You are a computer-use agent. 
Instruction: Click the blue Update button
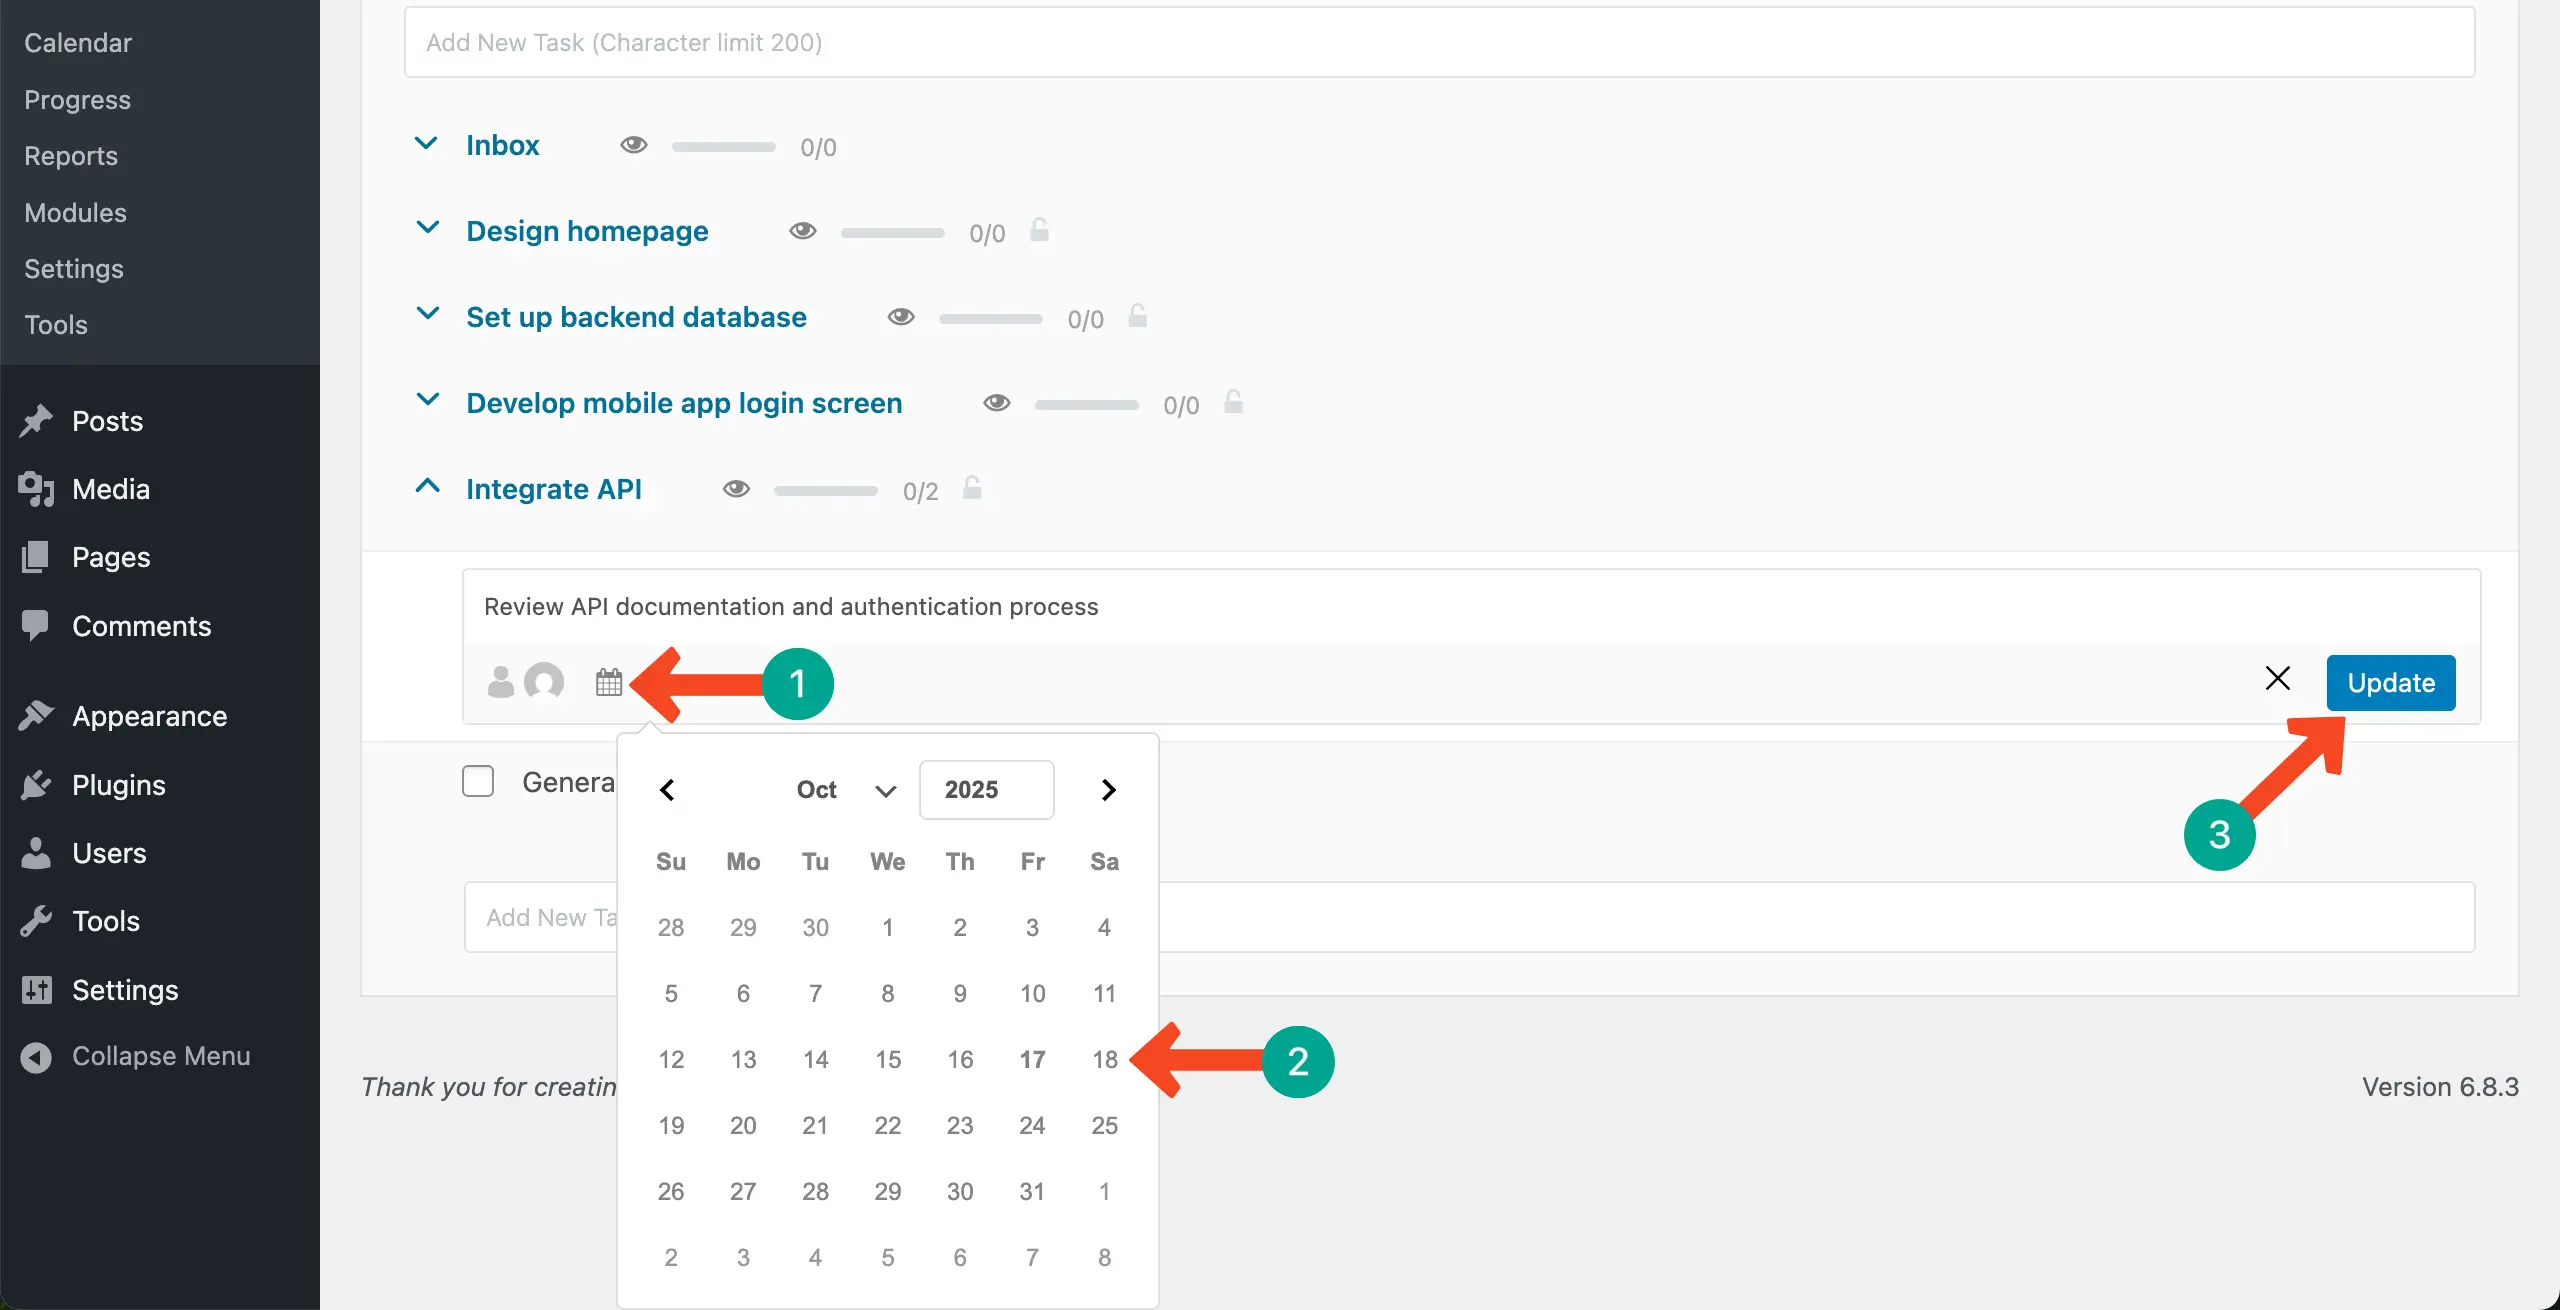coord(2390,683)
